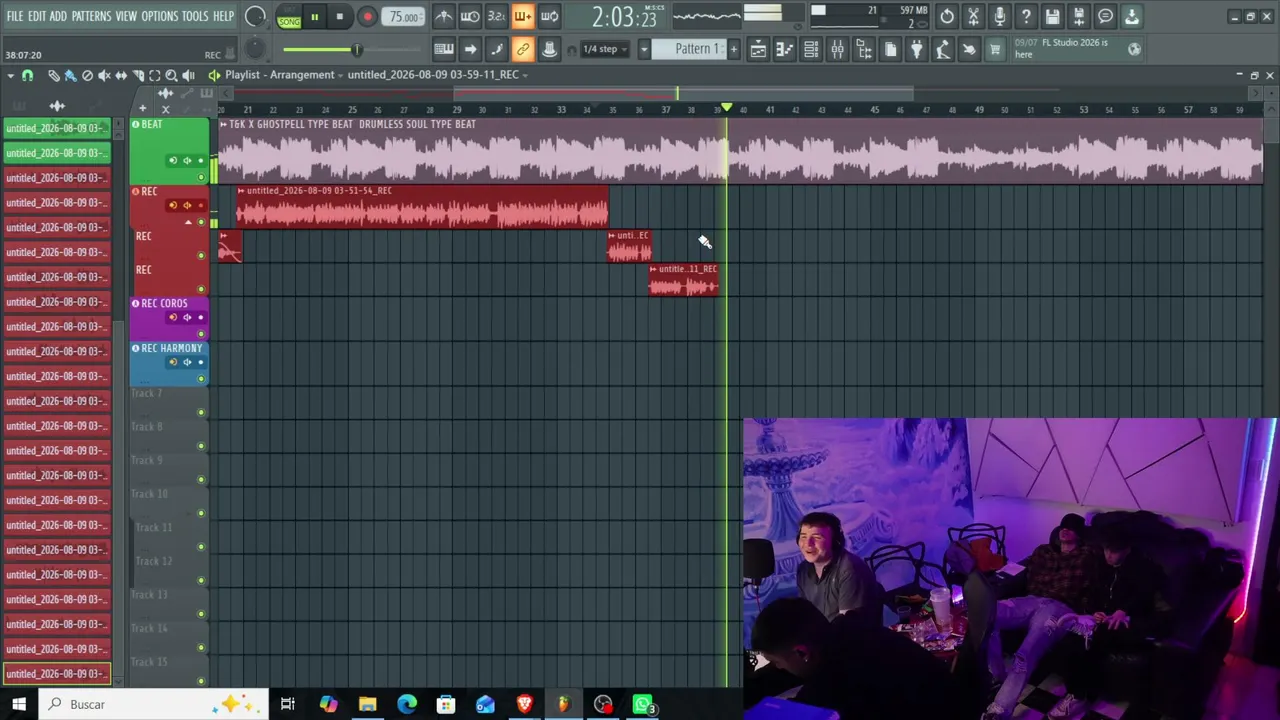The image size is (1280, 720).
Task: Select the playlist Slip tool
Action: 121,75
